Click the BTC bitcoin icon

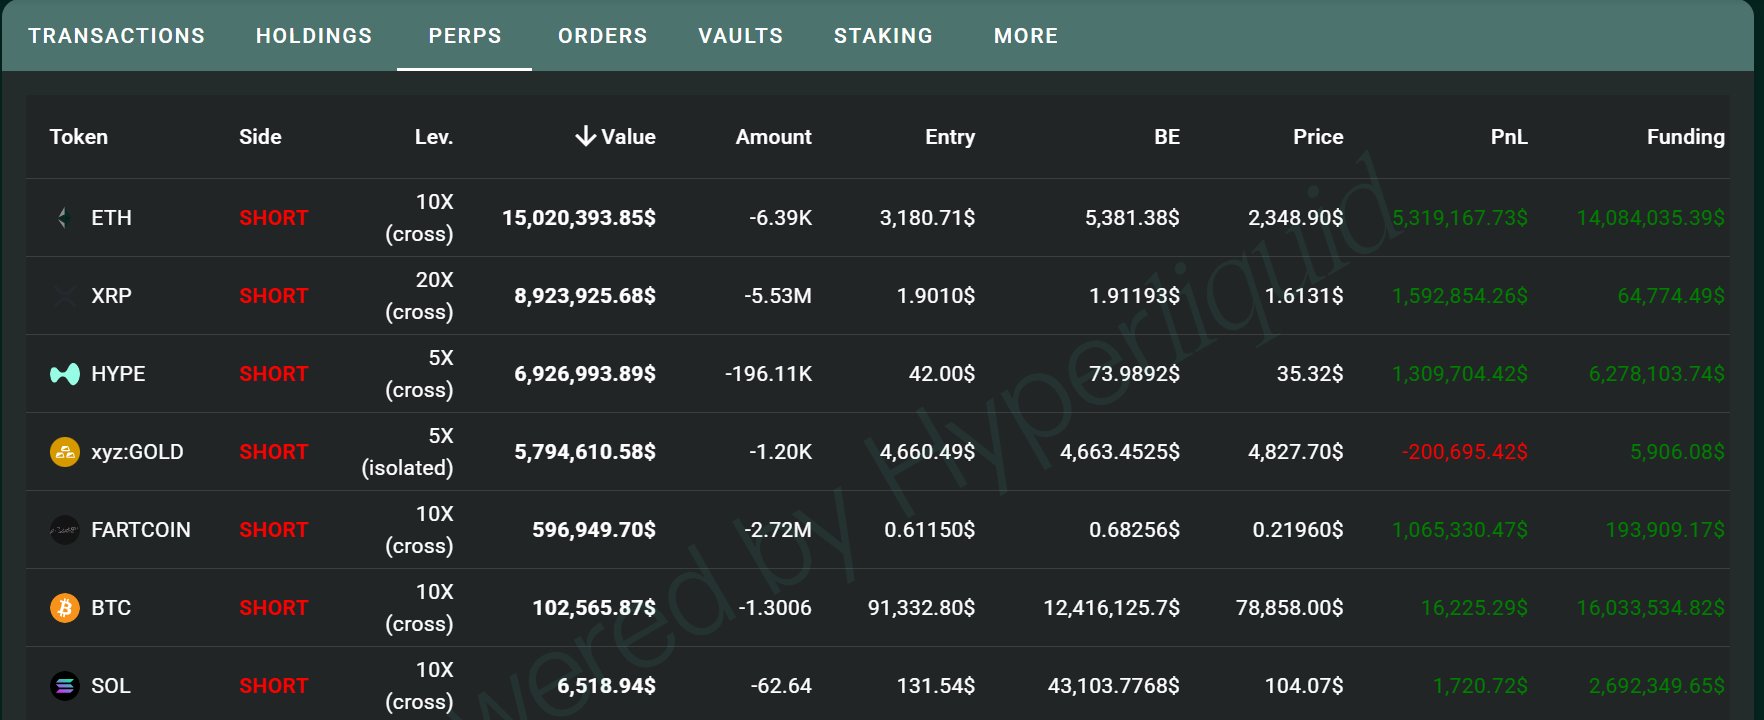click(64, 608)
